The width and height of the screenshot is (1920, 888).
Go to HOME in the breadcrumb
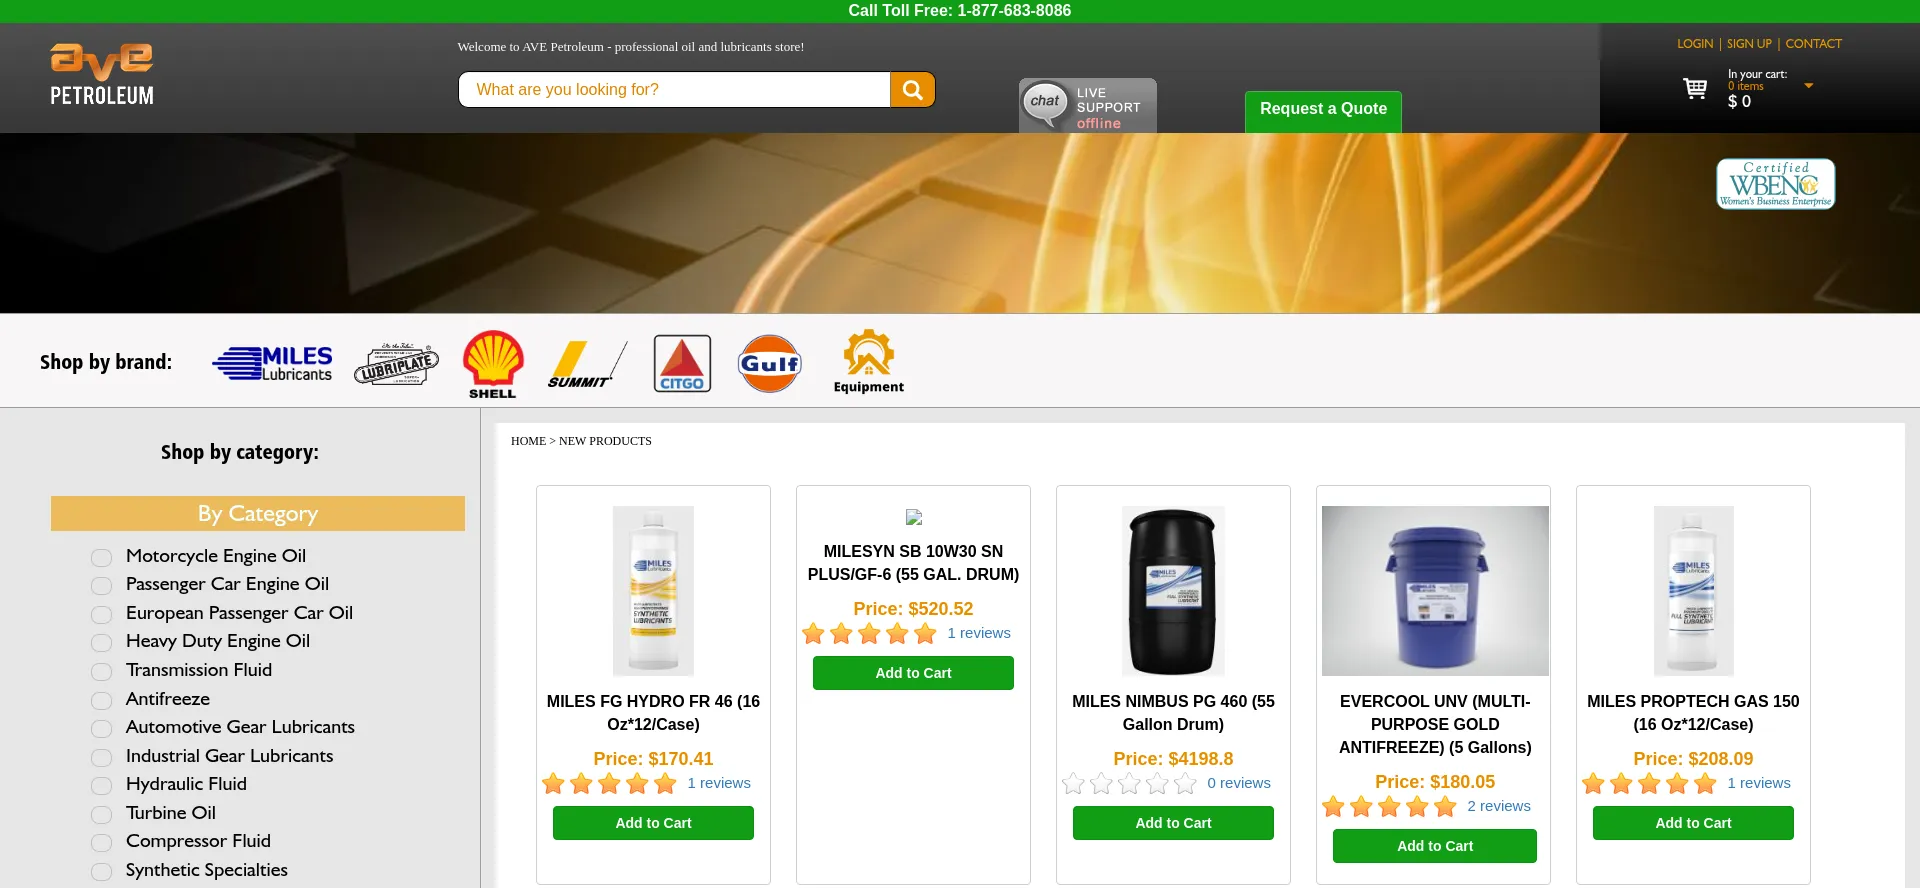528,441
